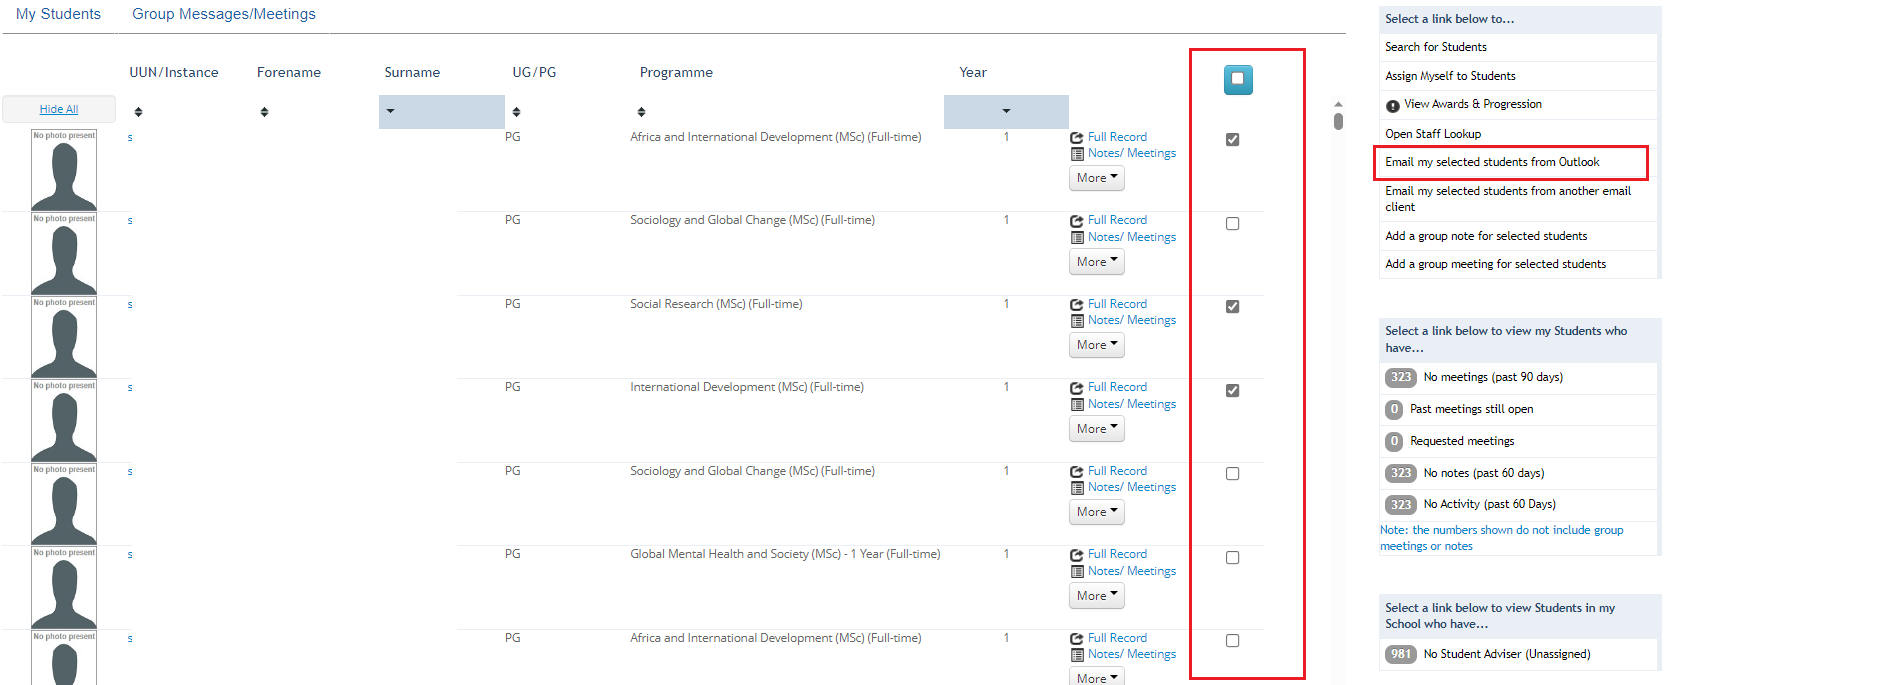Open Notes/Meetings for first Africa Development student

(x=1132, y=153)
